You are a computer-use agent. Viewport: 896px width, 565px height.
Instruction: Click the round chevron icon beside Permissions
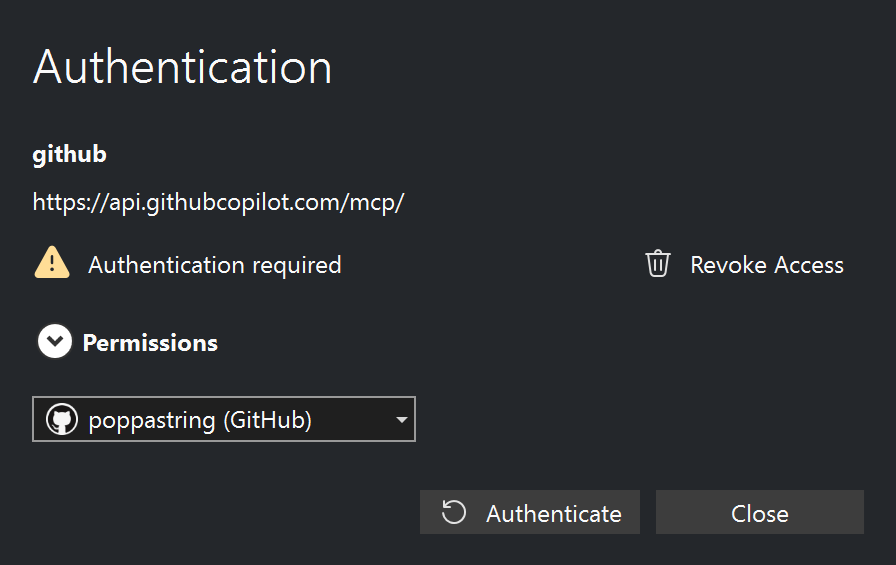click(55, 342)
